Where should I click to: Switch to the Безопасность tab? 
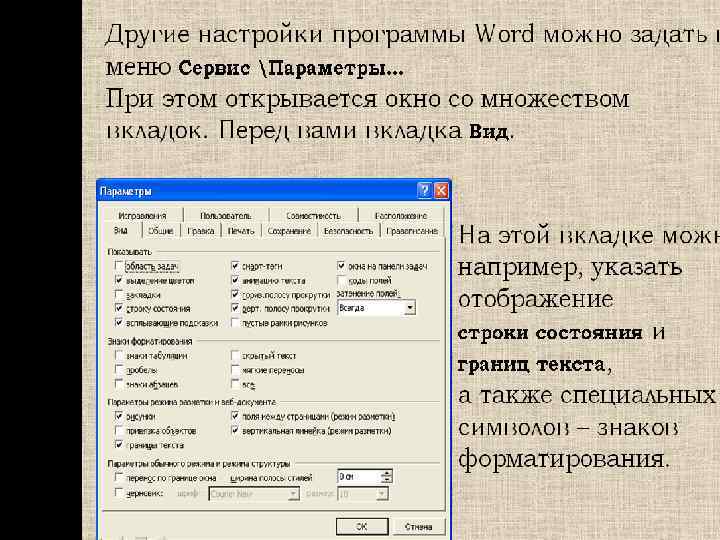click(348, 231)
